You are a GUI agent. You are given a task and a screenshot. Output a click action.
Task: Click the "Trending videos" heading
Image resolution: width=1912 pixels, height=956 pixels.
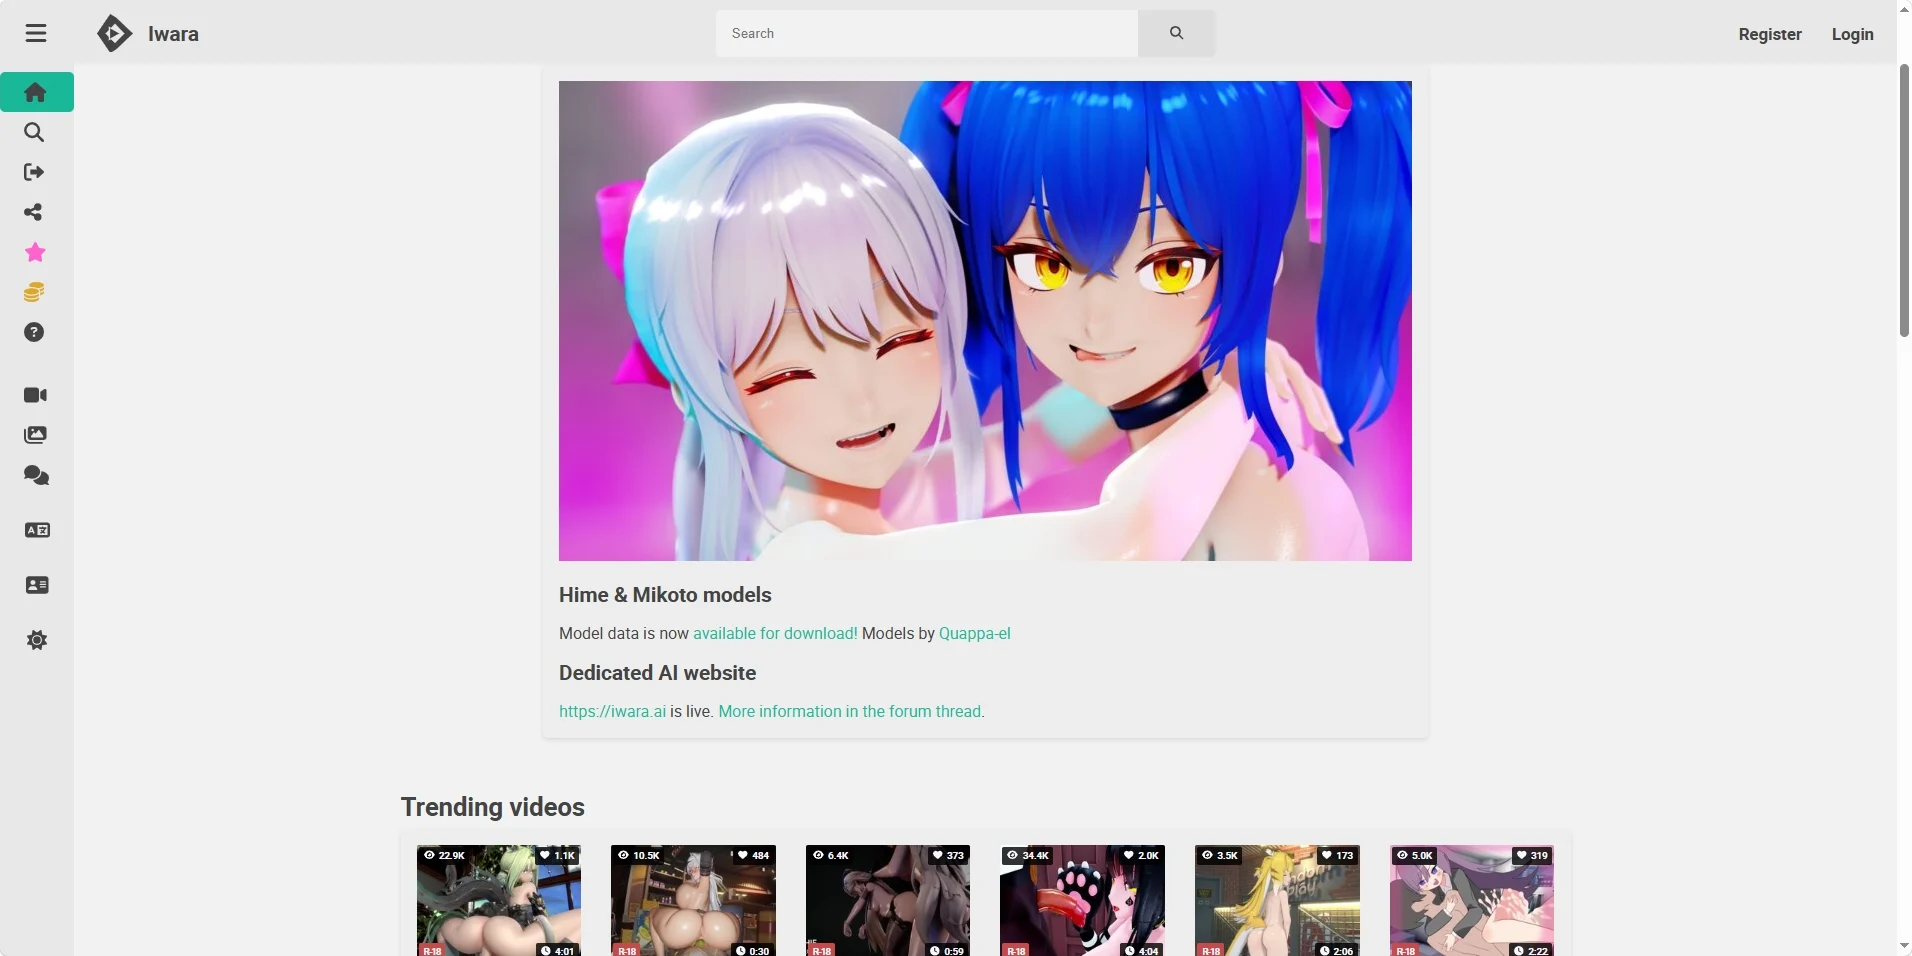492,807
